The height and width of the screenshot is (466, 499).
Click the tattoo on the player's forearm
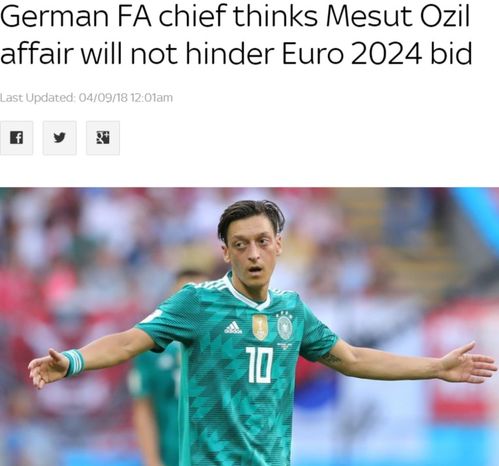pyautogui.click(x=332, y=359)
